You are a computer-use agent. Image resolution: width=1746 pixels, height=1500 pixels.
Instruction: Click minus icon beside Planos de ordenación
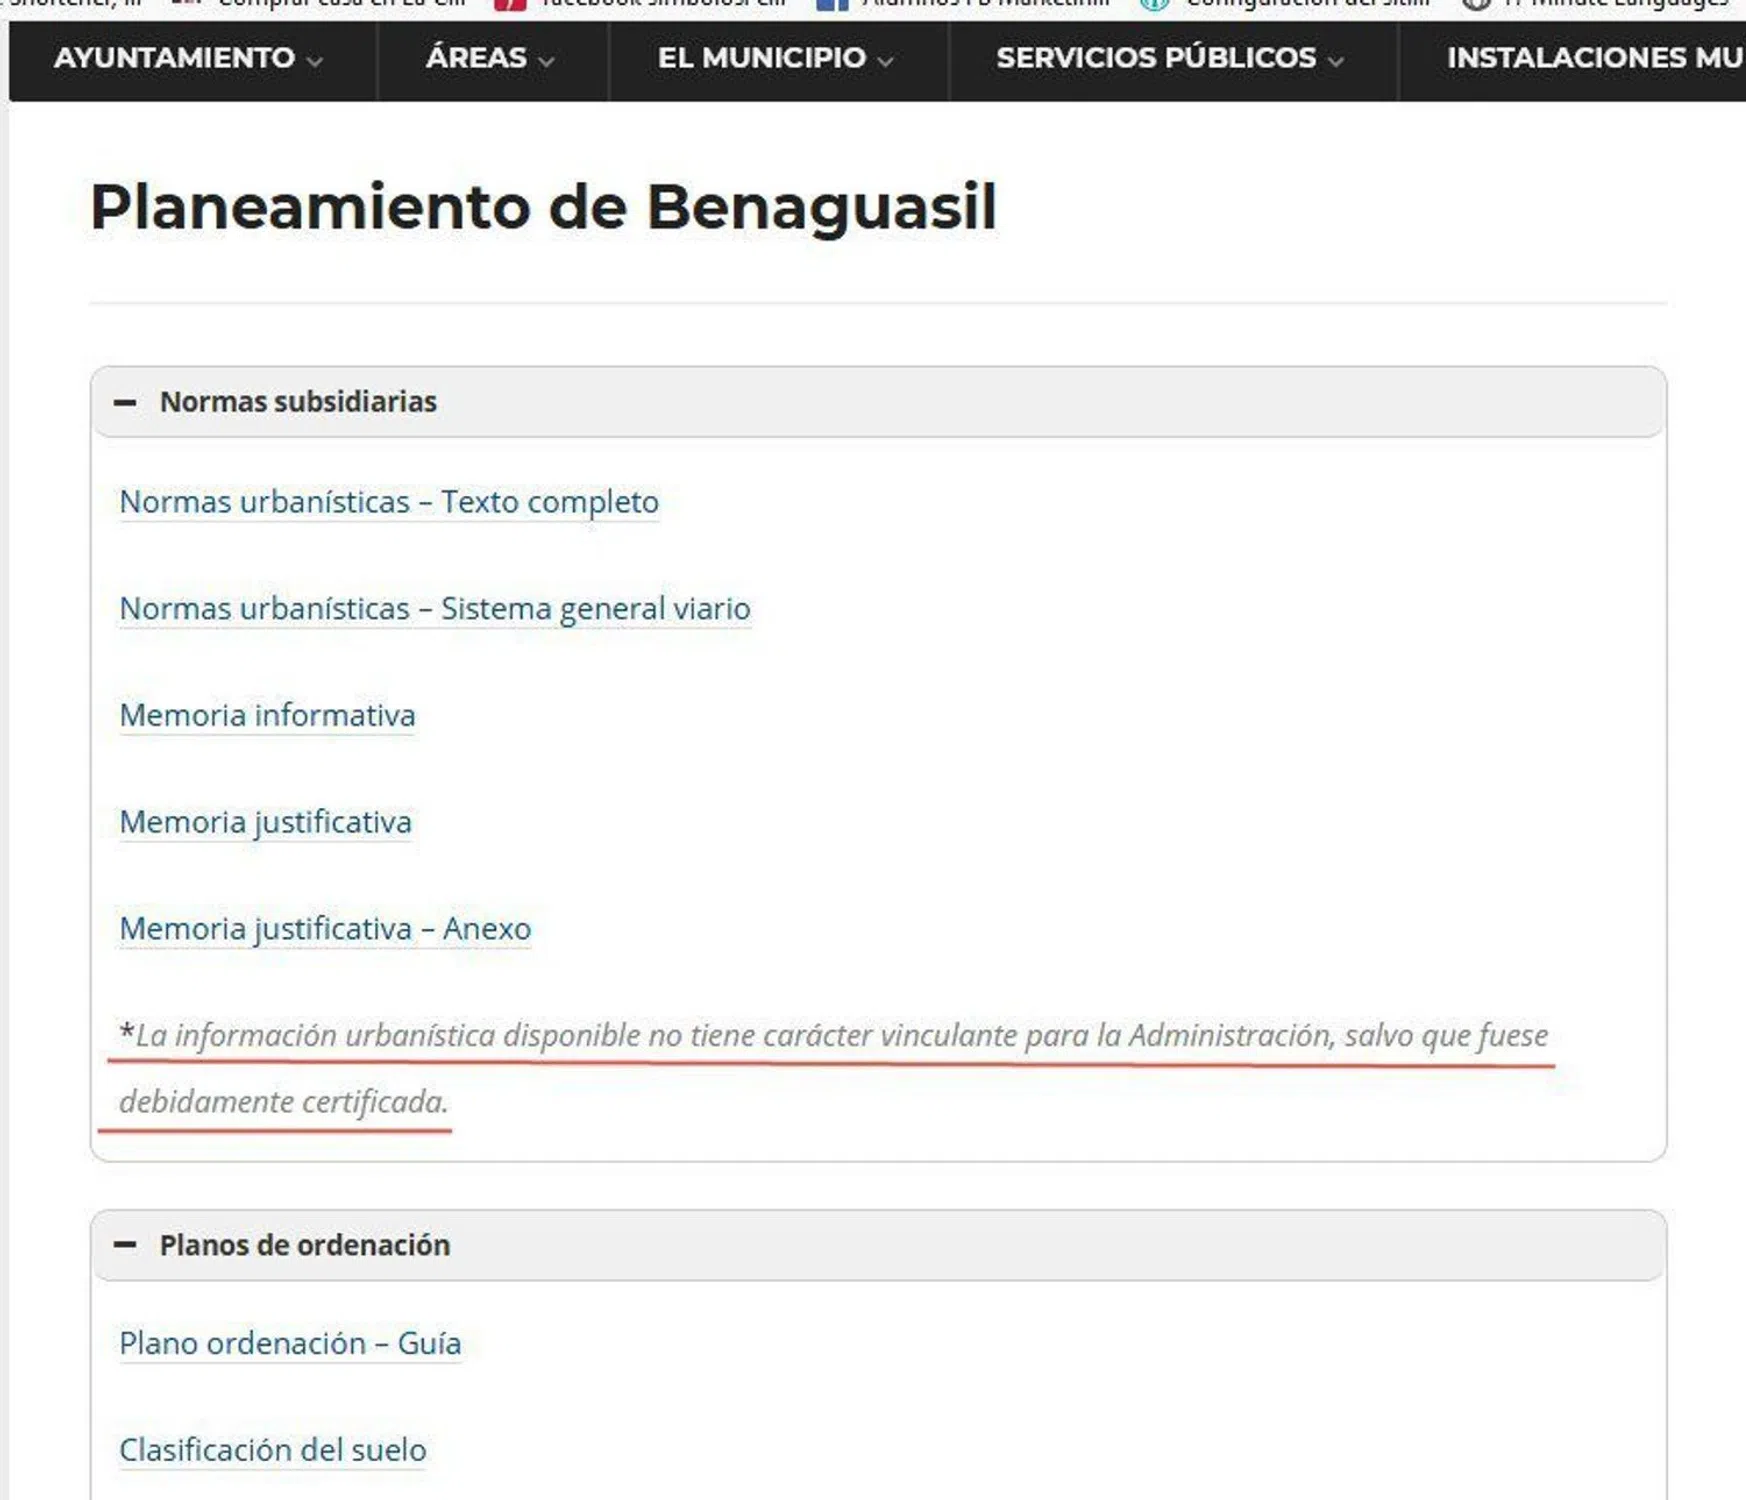[125, 1245]
